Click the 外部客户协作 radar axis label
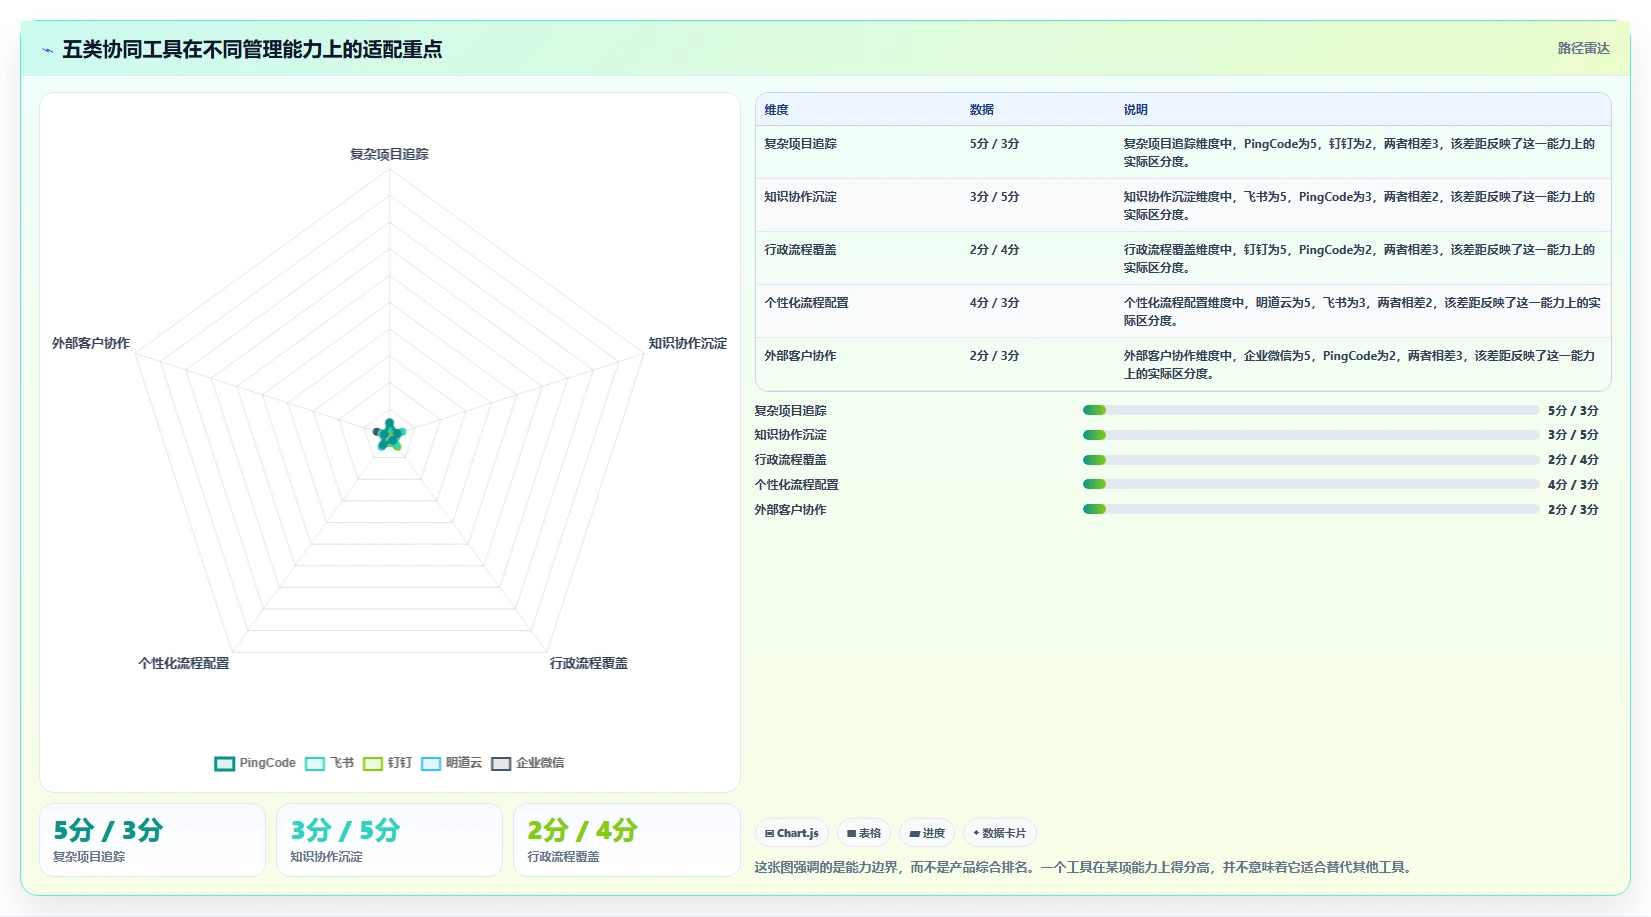Image resolution: width=1651 pixels, height=917 pixels. [91, 343]
